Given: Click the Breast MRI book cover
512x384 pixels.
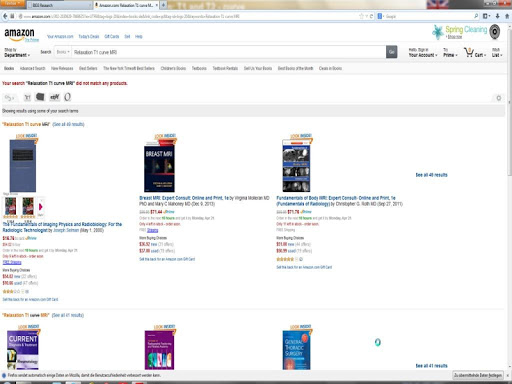Looking at the screenshot, I should (159, 166).
